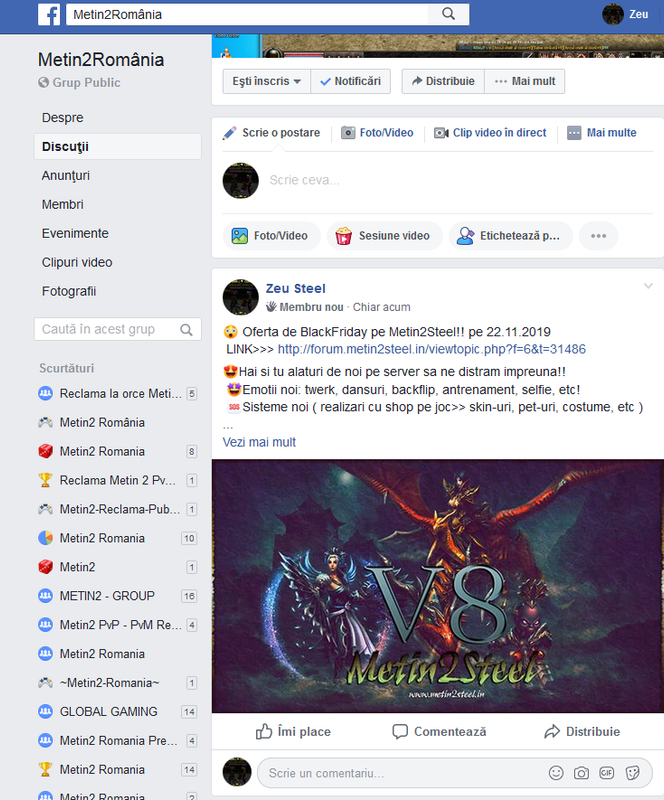
Task: Expand the Ești înscris dropdown
Action: [x=266, y=81]
